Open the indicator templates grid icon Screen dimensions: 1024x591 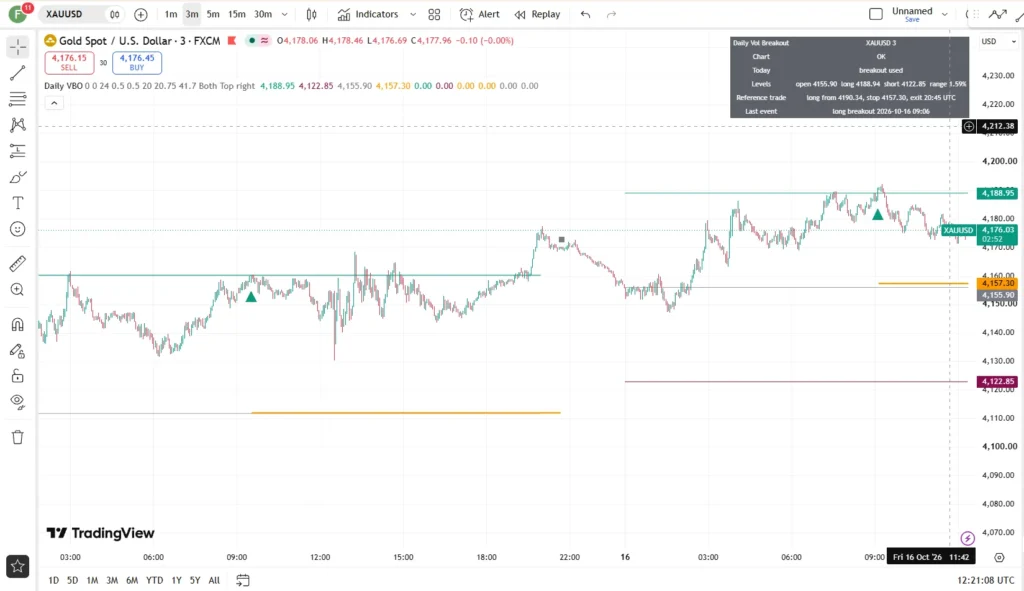coord(434,14)
